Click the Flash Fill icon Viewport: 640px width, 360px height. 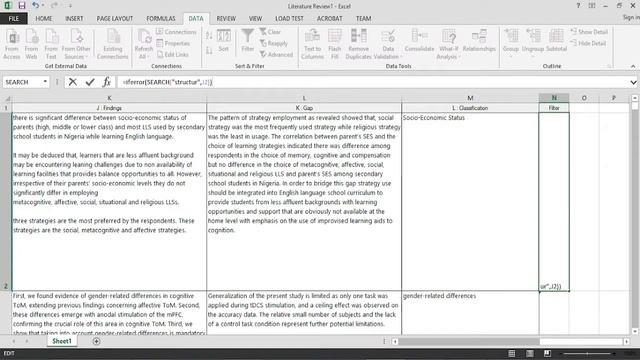[334, 44]
